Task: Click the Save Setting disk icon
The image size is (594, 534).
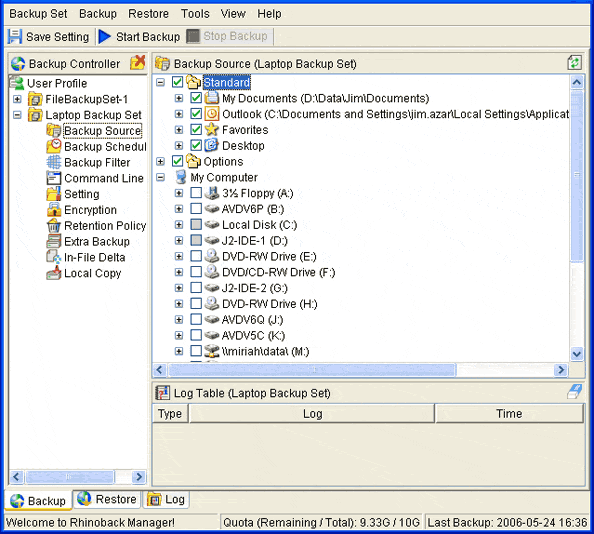Action: [14, 37]
